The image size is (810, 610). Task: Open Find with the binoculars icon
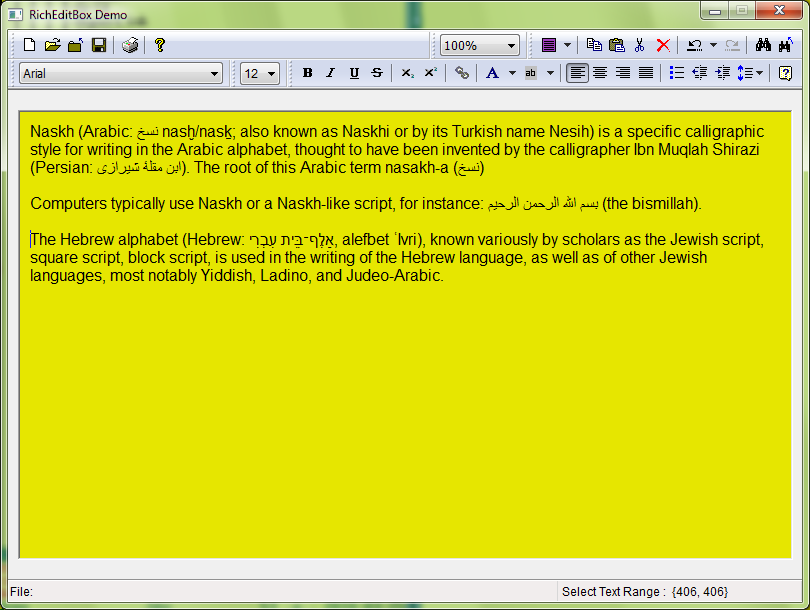(763, 45)
